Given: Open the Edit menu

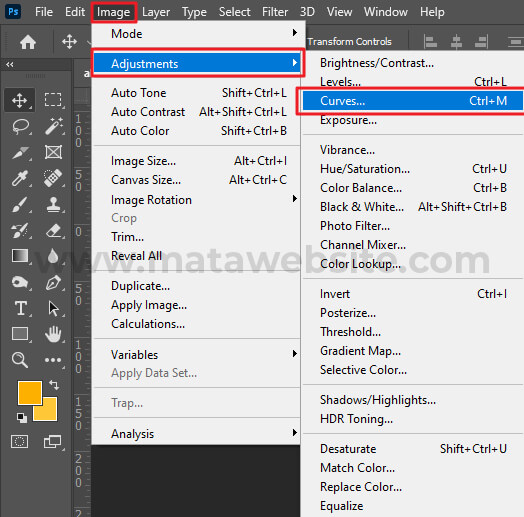Looking at the screenshot, I should pyautogui.click(x=75, y=12).
